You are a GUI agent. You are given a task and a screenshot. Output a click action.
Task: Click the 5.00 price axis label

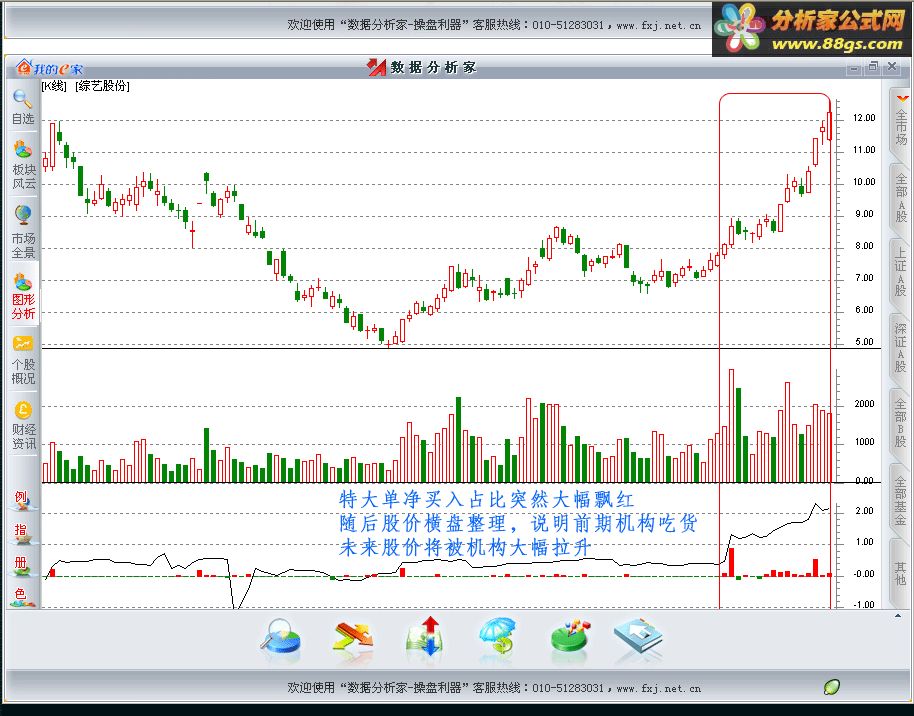click(x=864, y=342)
